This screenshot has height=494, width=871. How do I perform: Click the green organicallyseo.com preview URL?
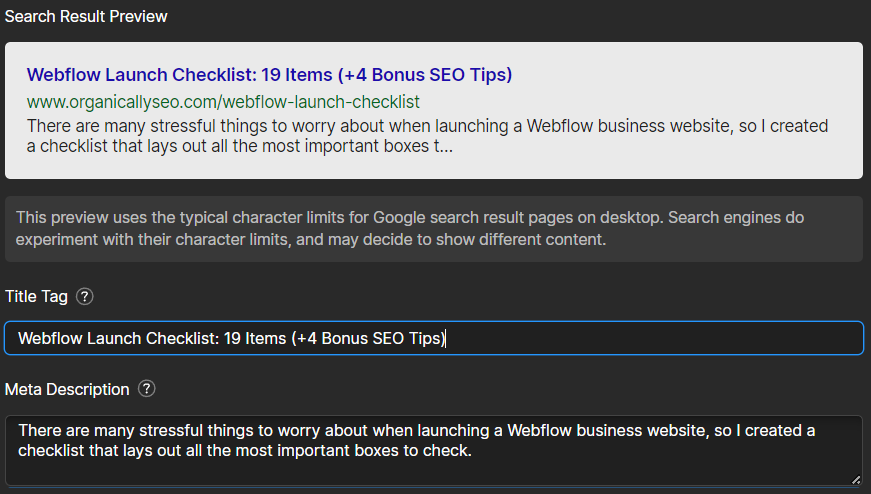coord(223,102)
